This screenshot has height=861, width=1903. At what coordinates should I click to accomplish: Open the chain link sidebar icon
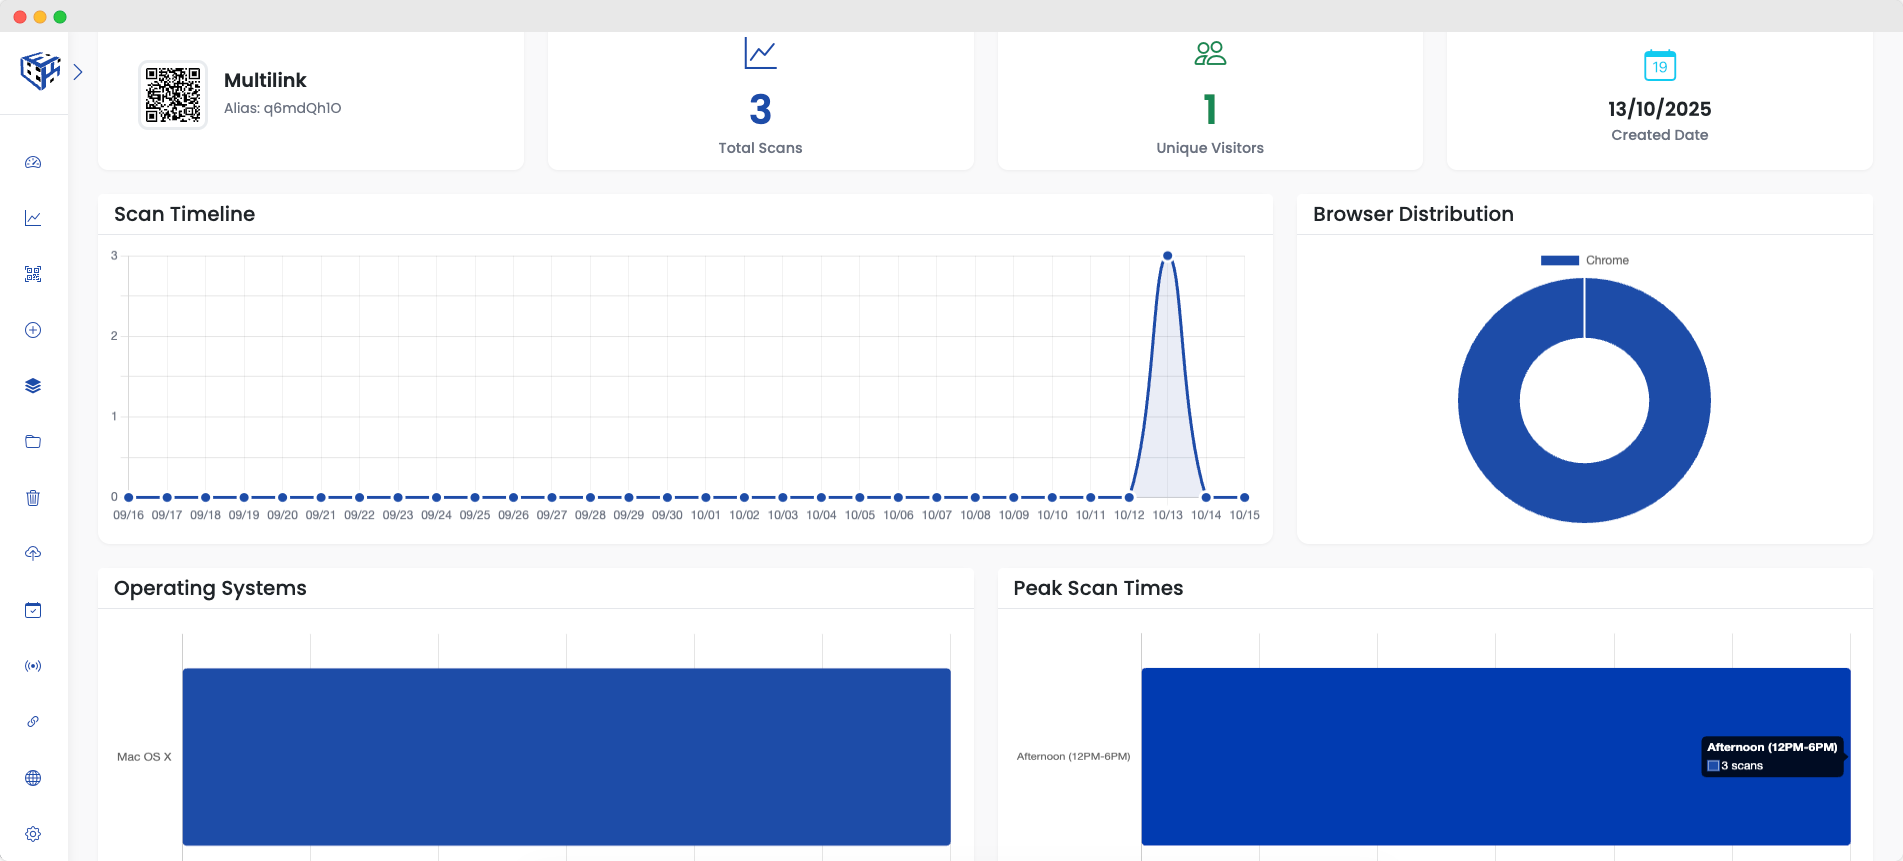point(33,722)
